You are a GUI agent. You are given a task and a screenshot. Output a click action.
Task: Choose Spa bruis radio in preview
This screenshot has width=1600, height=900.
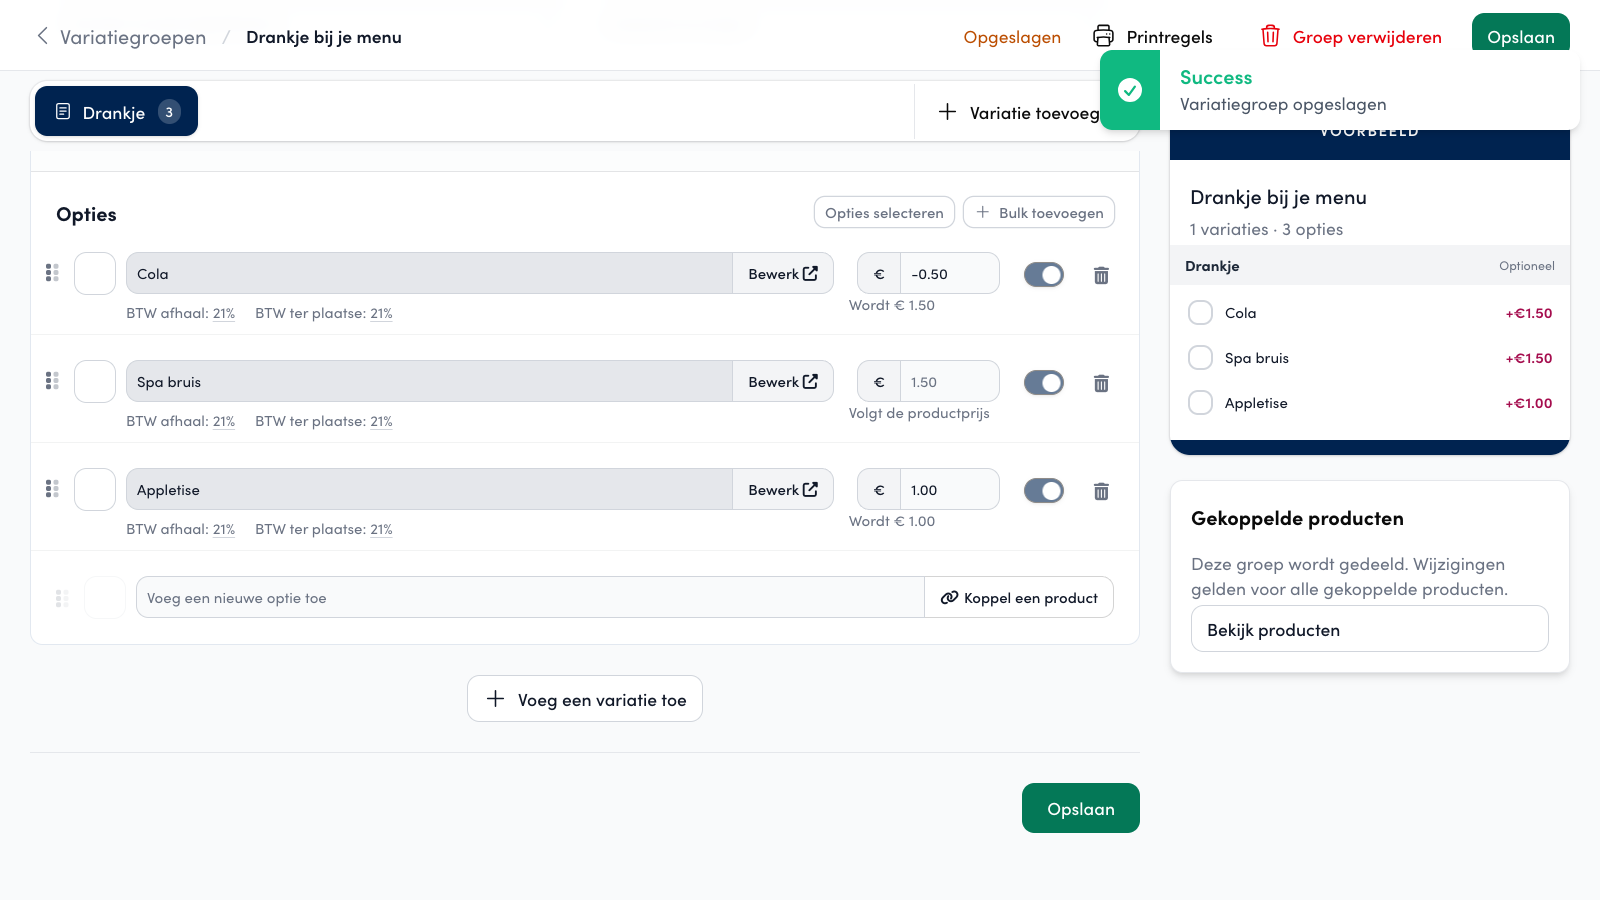pyautogui.click(x=1200, y=358)
